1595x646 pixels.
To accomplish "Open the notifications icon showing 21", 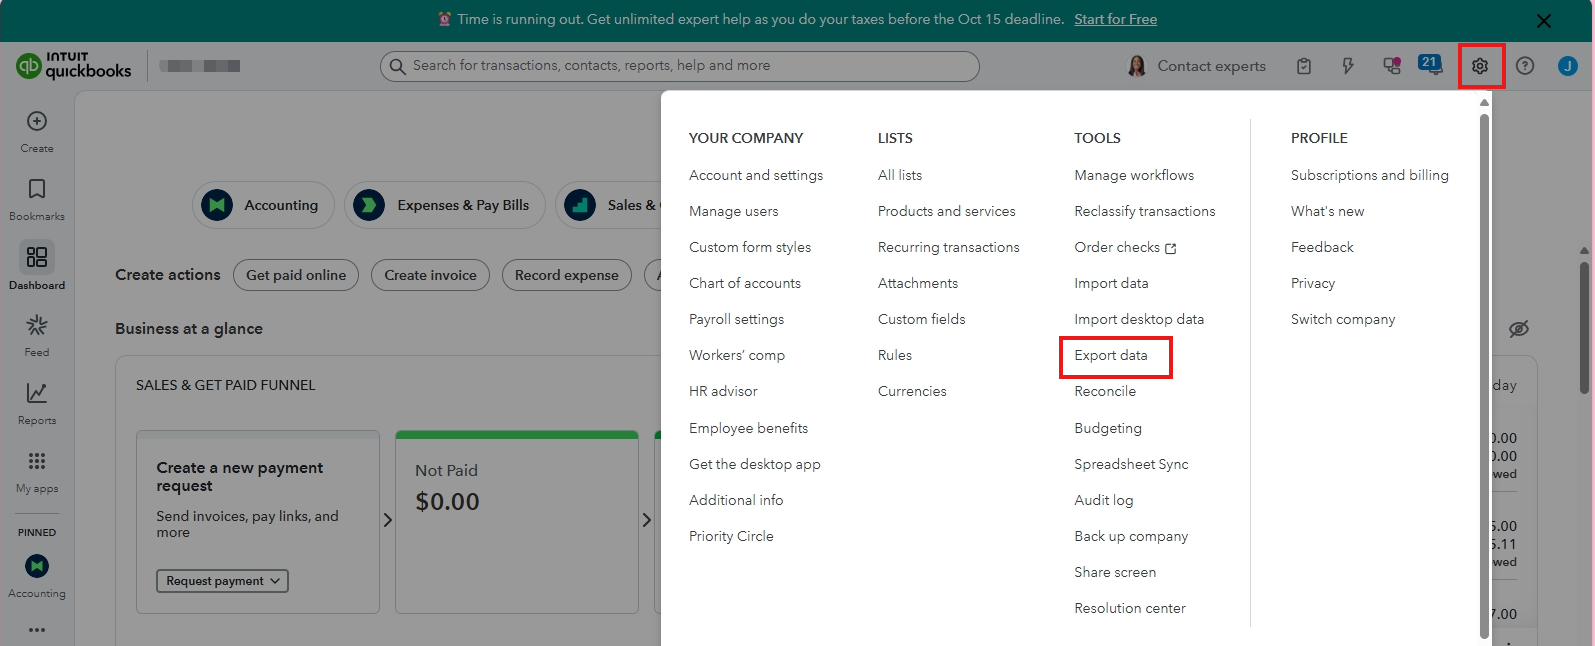I will point(1430,65).
